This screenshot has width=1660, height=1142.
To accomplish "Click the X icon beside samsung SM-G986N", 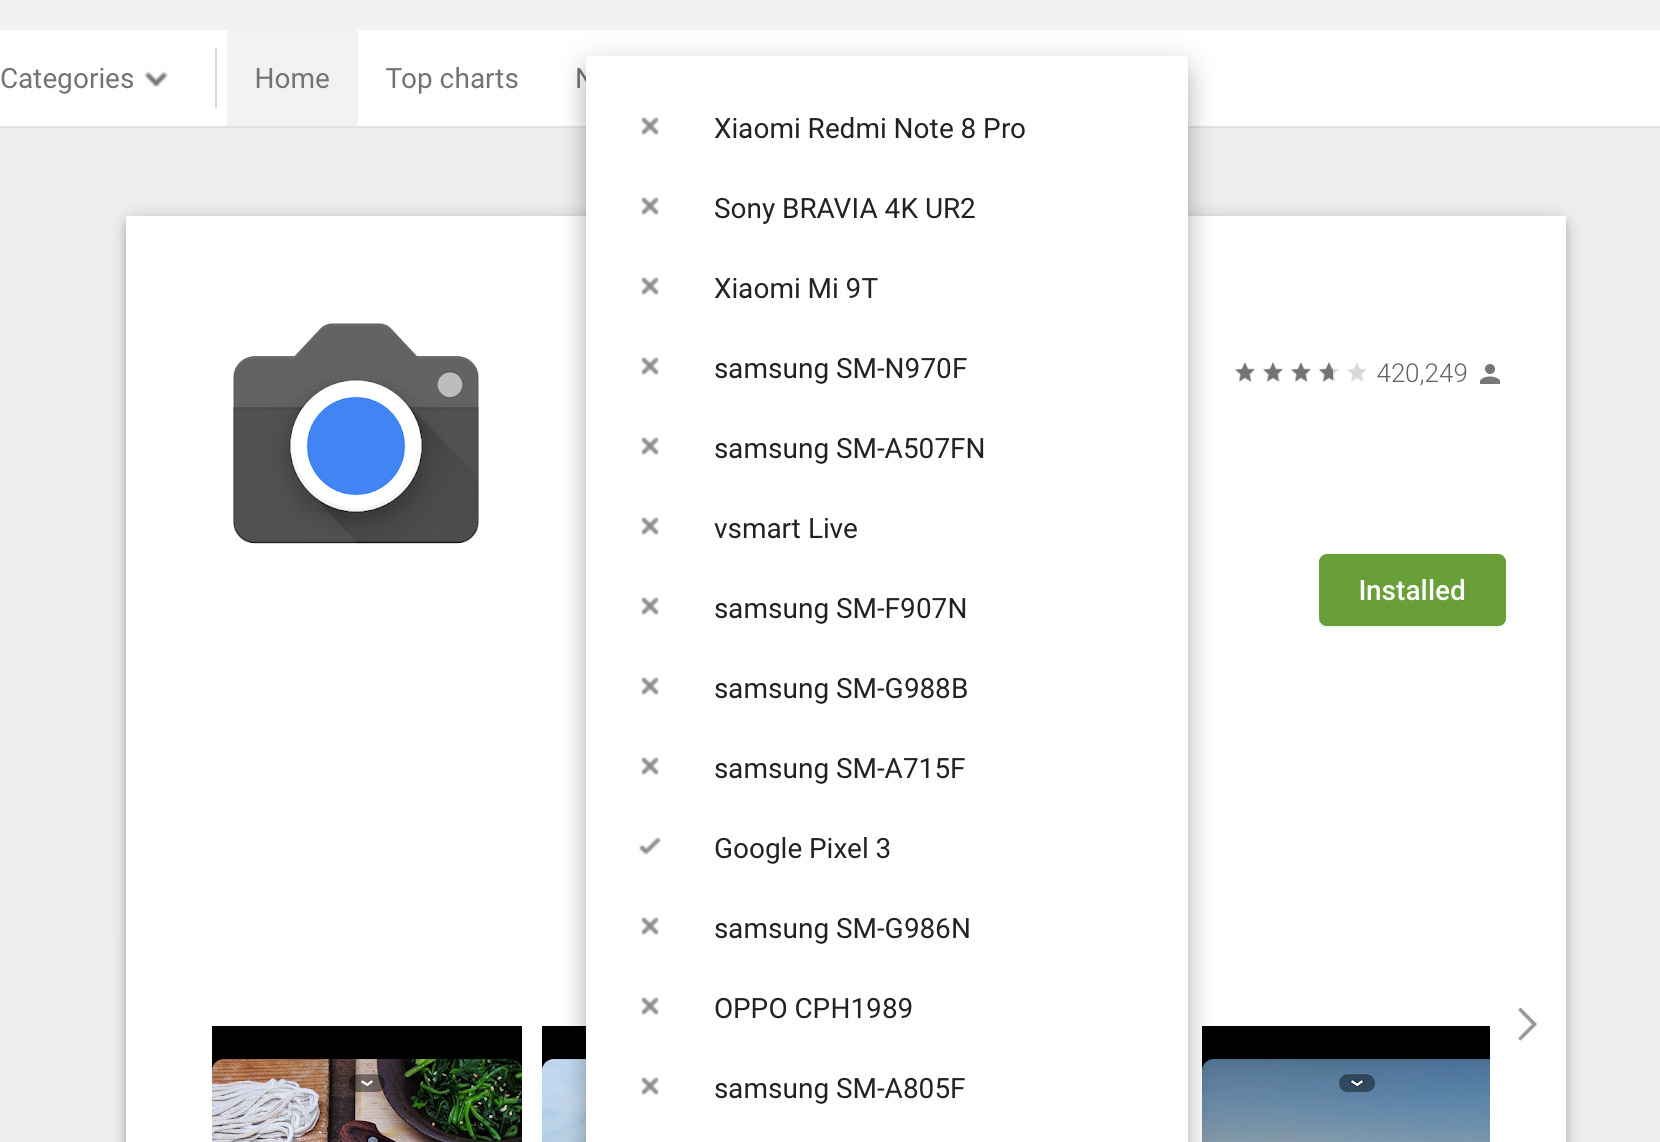I will 650,926.
